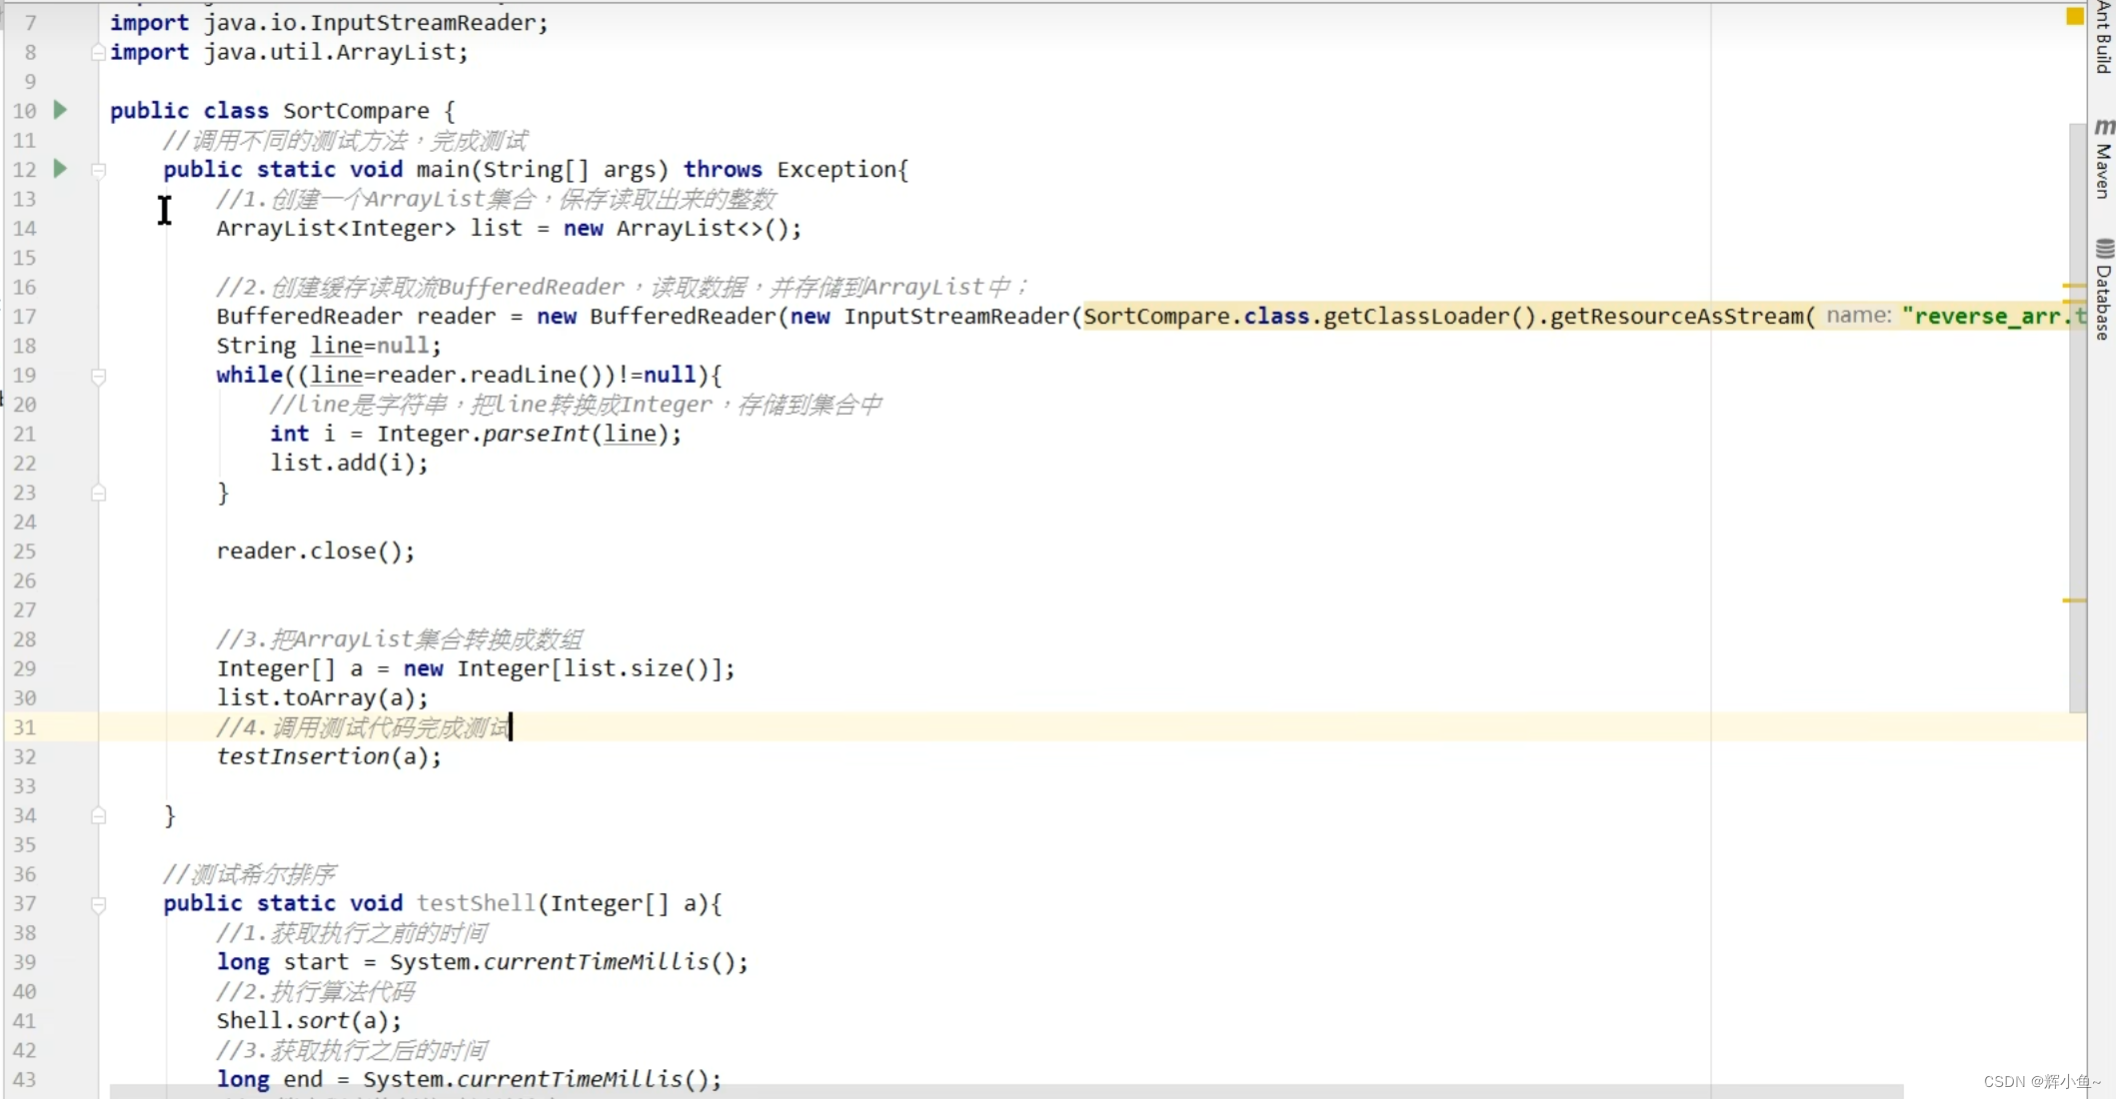Open the Ant Build tool window

tap(2103, 37)
